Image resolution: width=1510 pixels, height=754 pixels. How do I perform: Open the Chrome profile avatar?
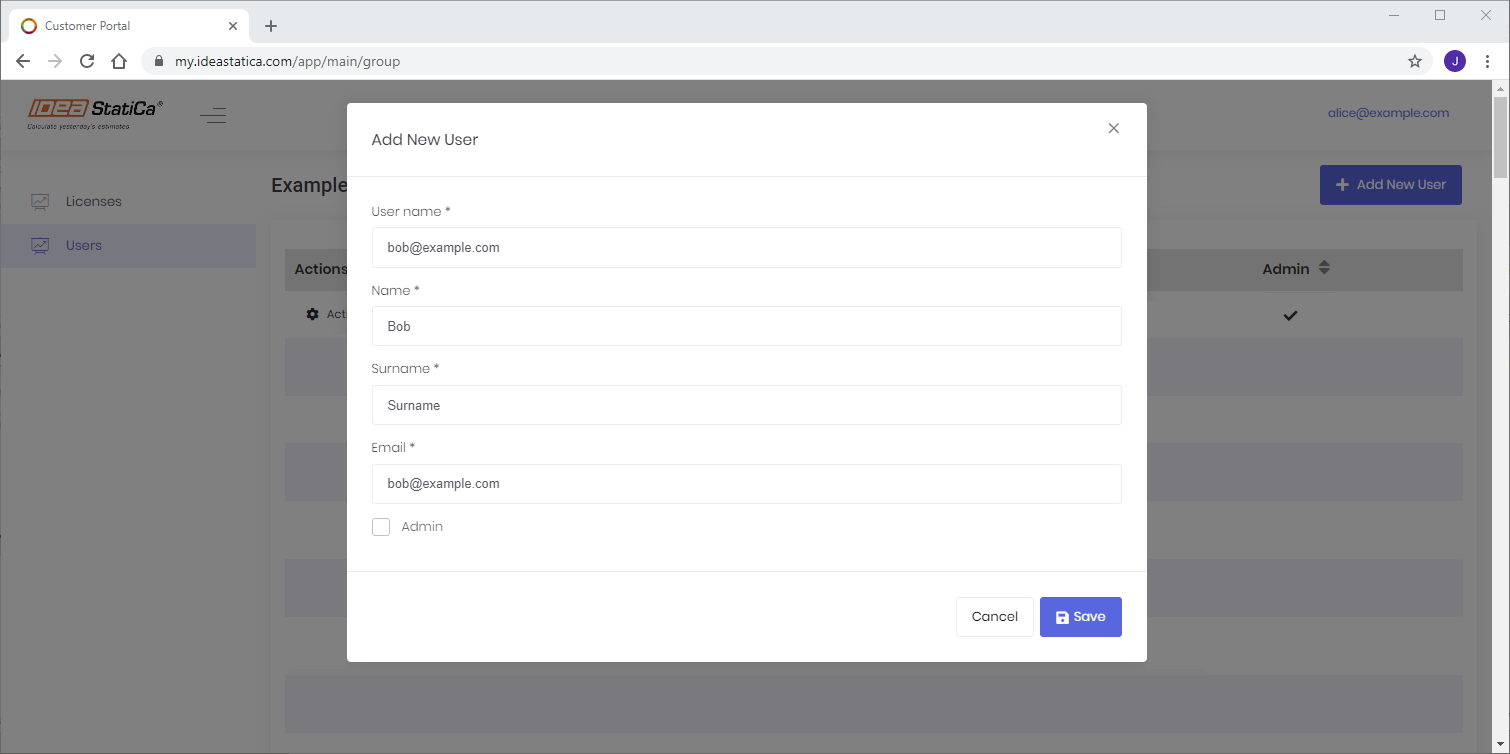(1454, 61)
